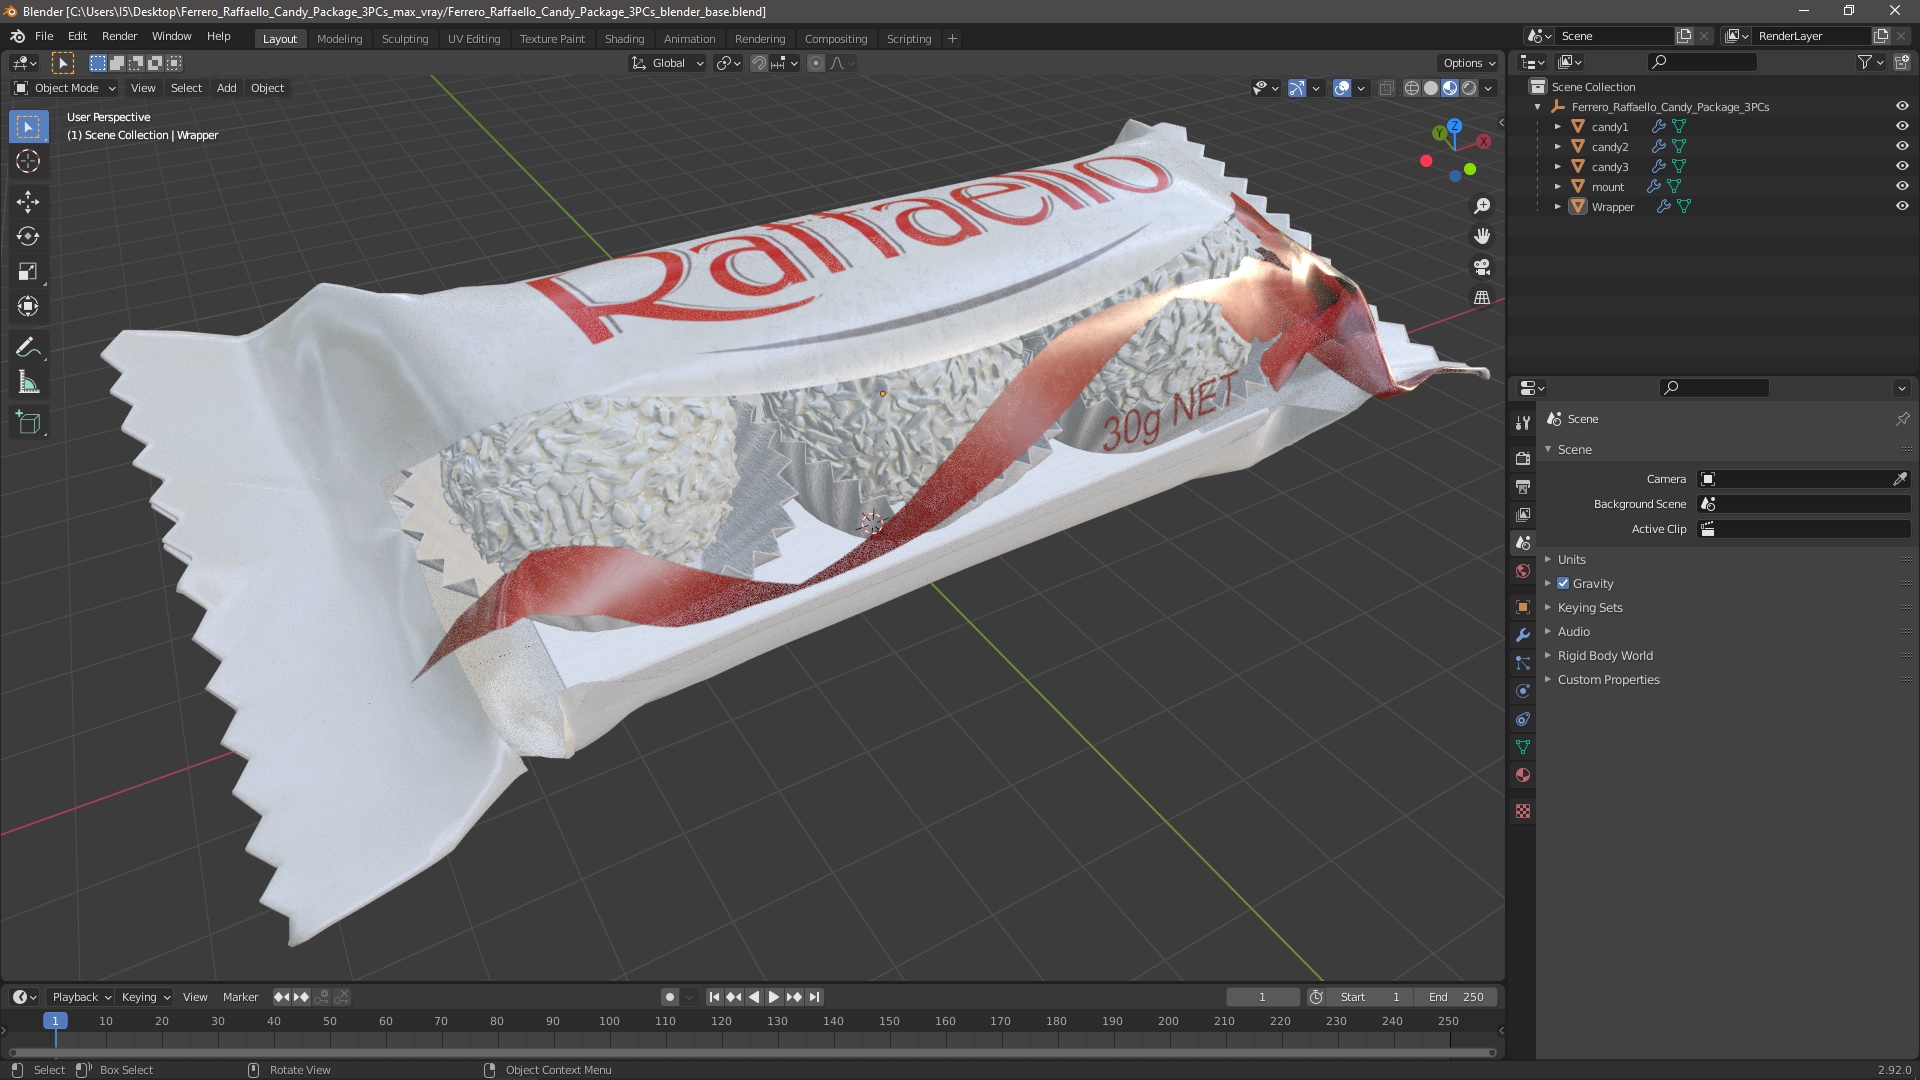
Task: Open Physics properties tab
Action: [x=1523, y=691]
